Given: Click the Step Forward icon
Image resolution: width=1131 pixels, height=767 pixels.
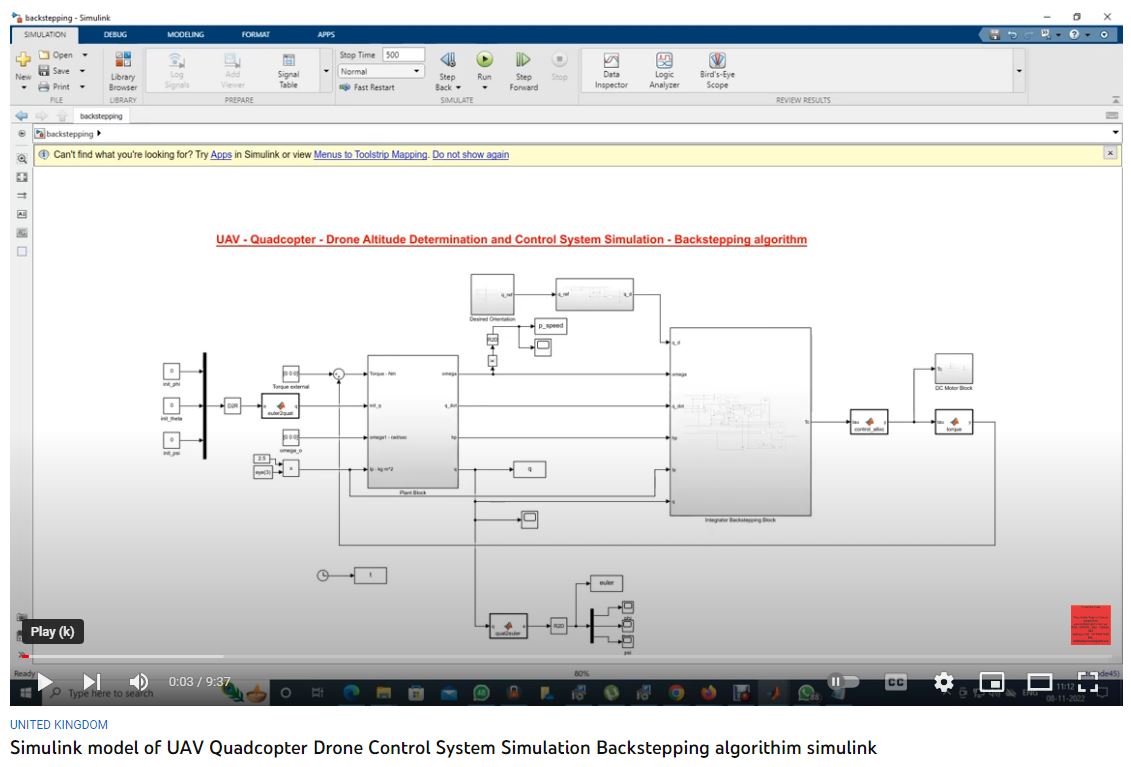Looking at the screenshot, I should tap(523, 61).
